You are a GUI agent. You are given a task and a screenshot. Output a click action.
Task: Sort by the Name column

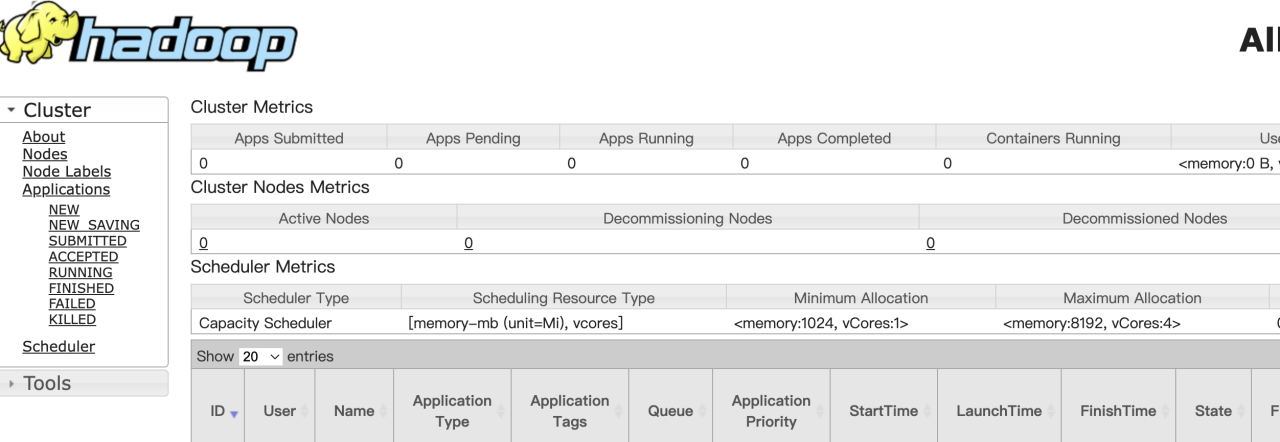click(x=354, y=411)
